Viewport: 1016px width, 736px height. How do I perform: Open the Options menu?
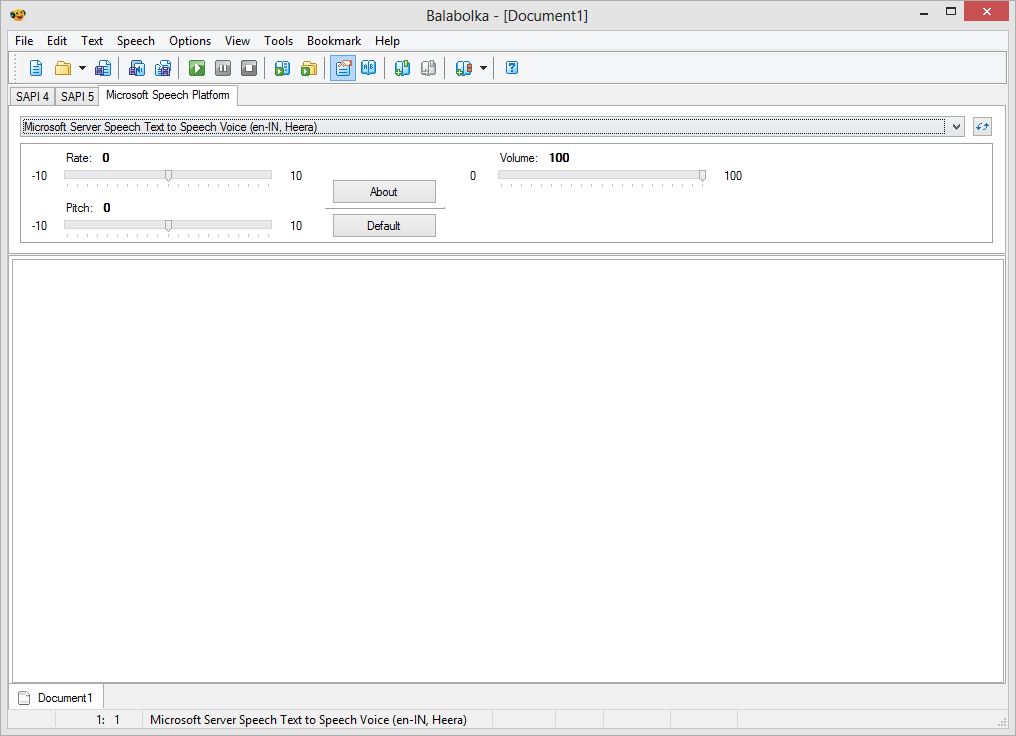pos(190,41)
